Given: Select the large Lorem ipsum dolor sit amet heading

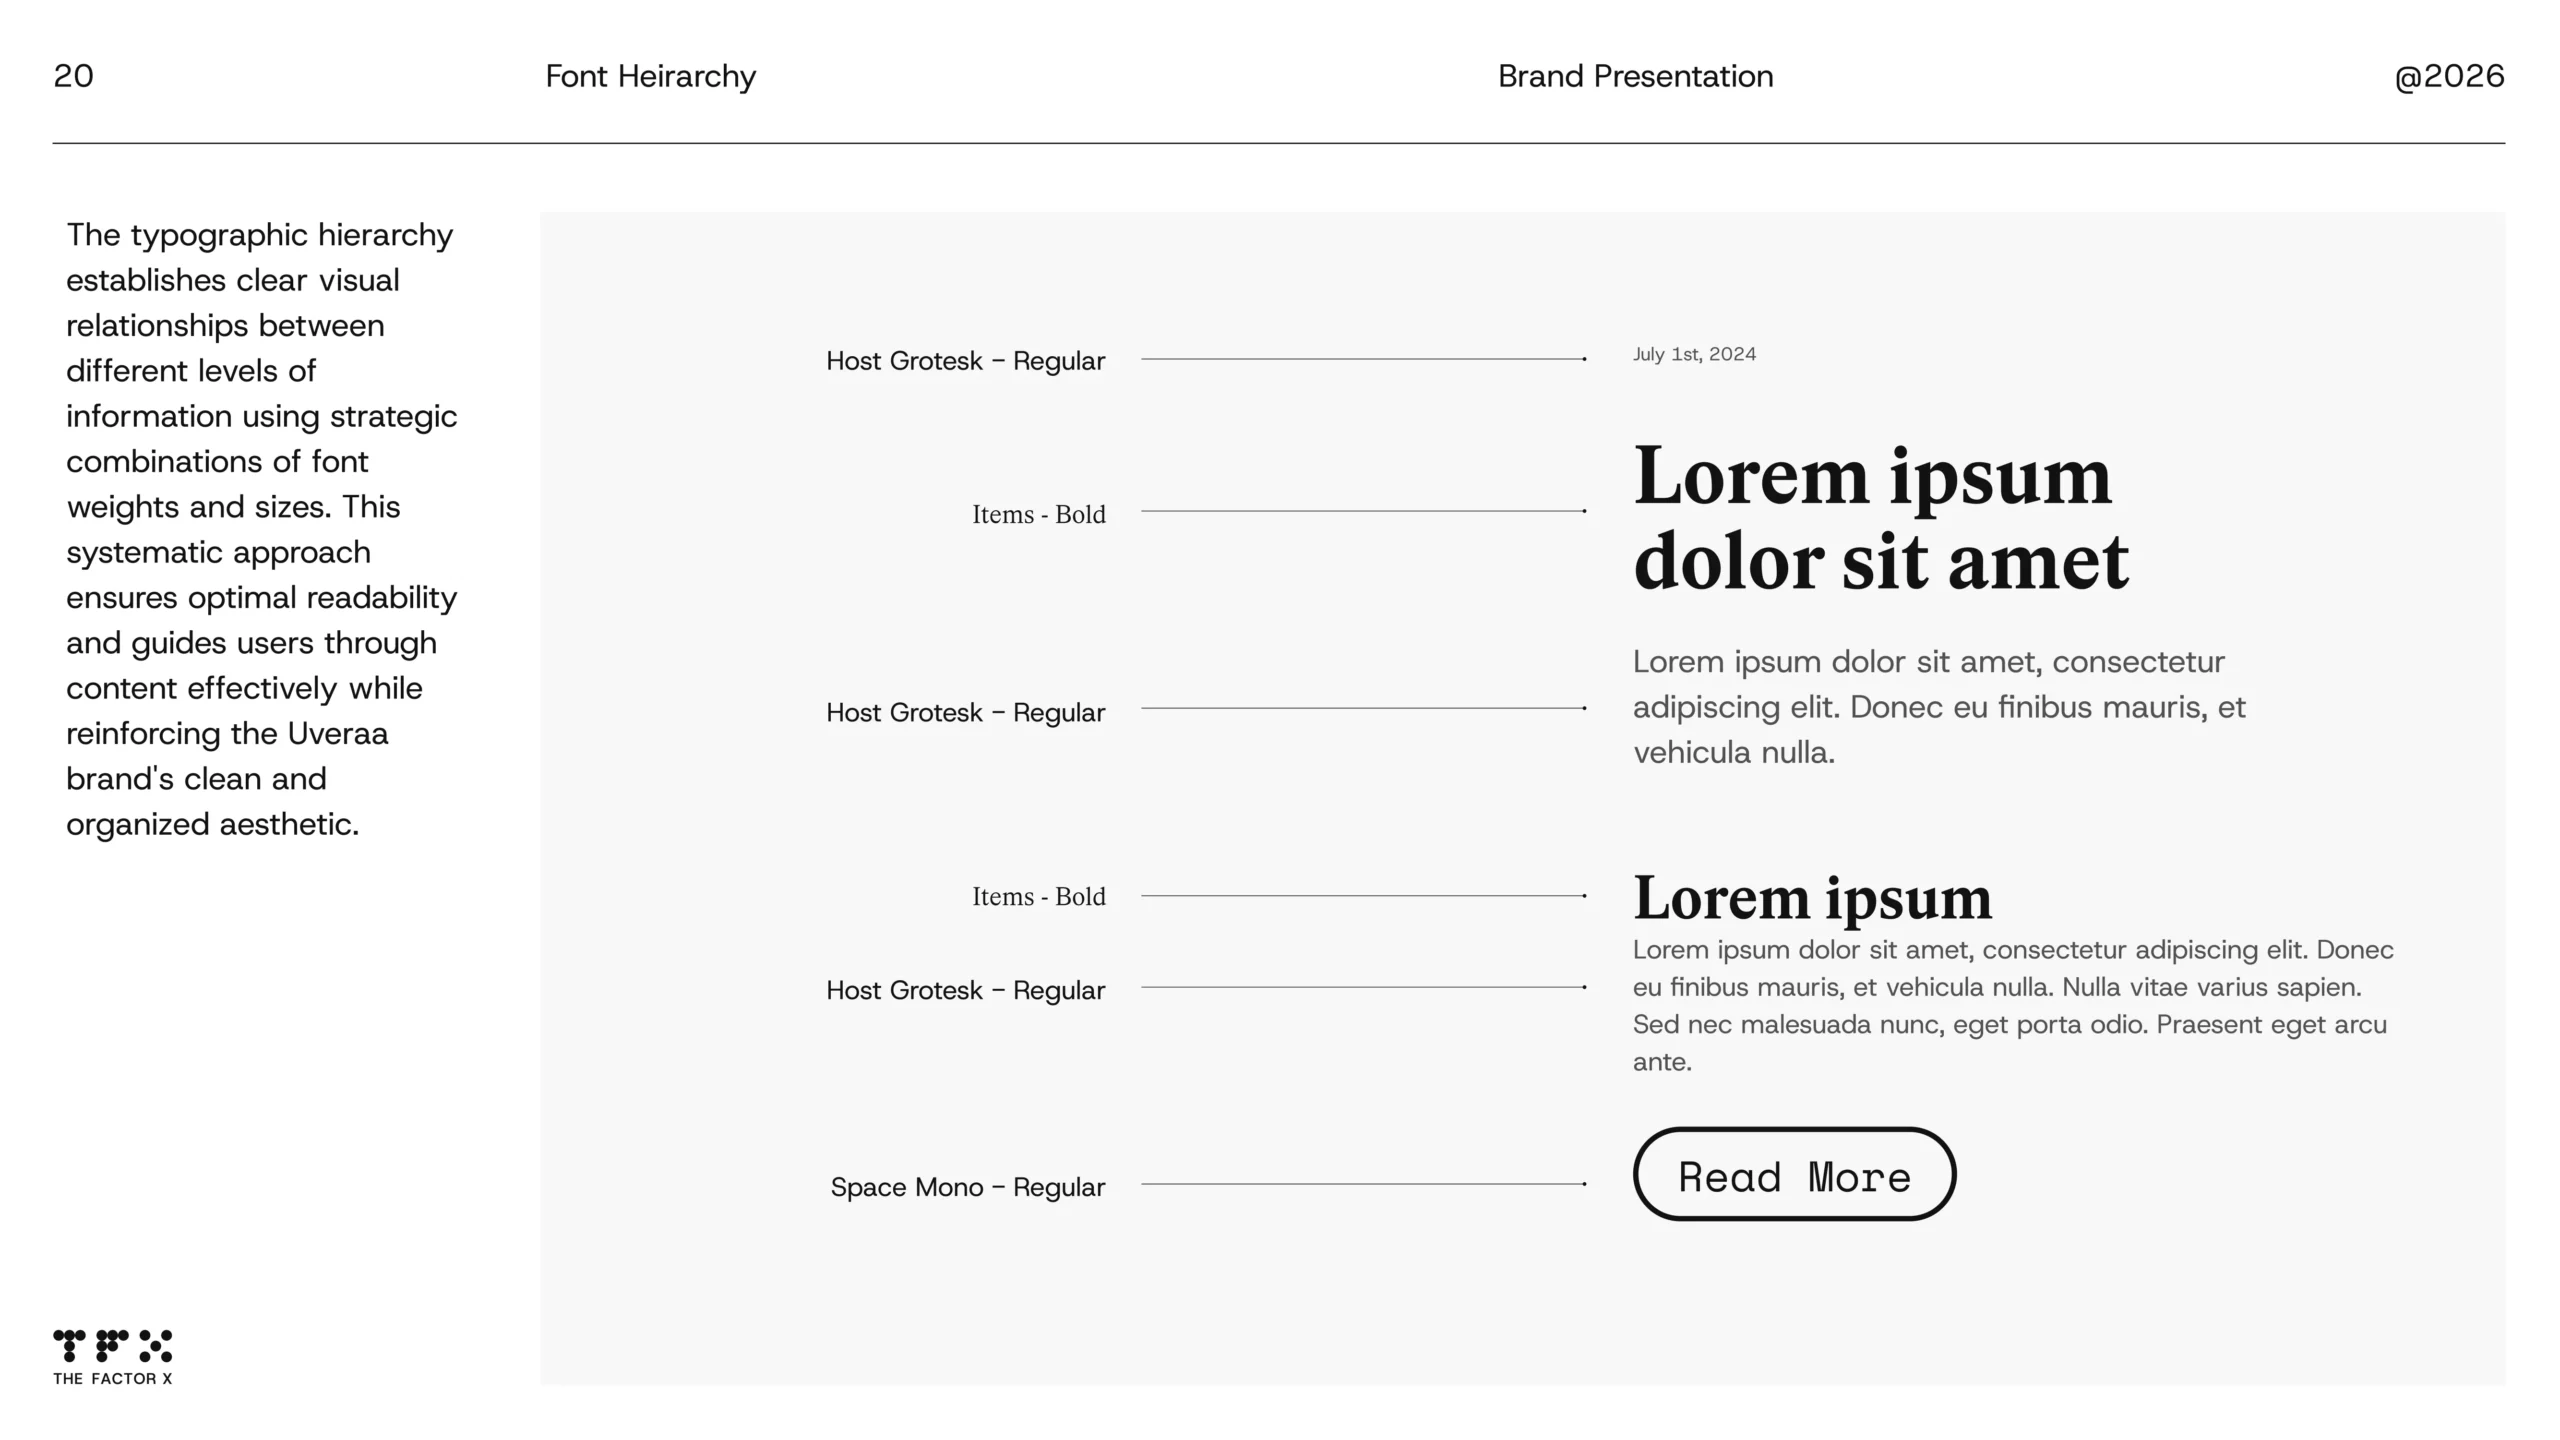Looking at the screenshot, I should [x=1880, y=518].
